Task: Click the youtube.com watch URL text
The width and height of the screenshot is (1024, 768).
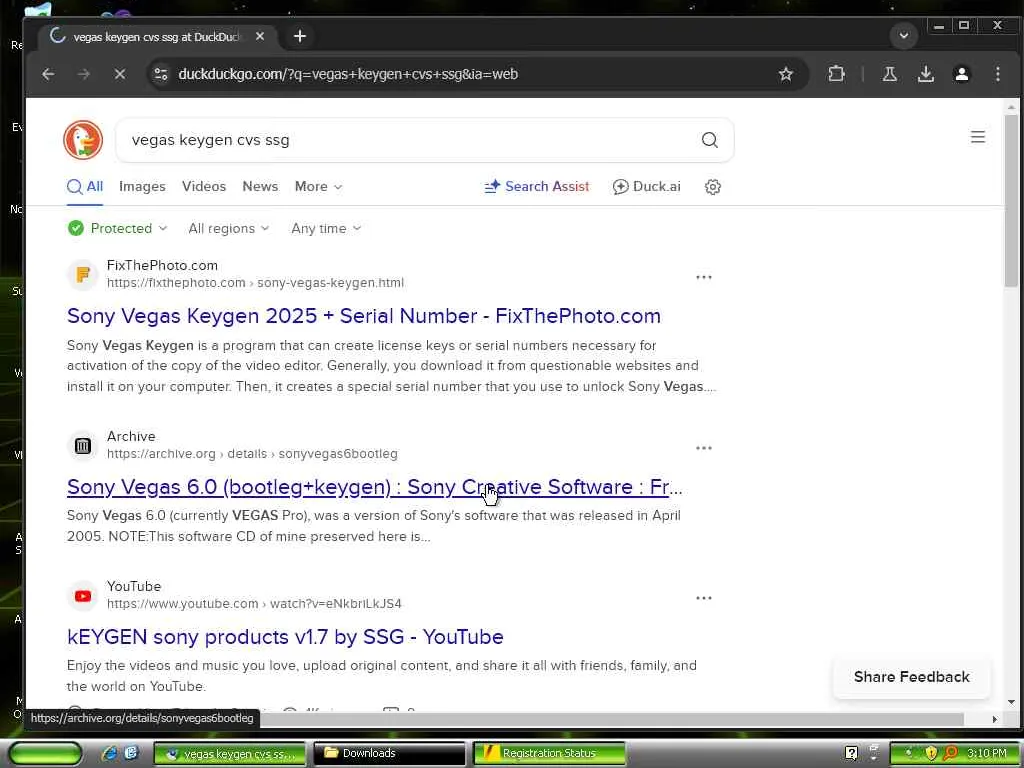Action: tap(254, 604)
